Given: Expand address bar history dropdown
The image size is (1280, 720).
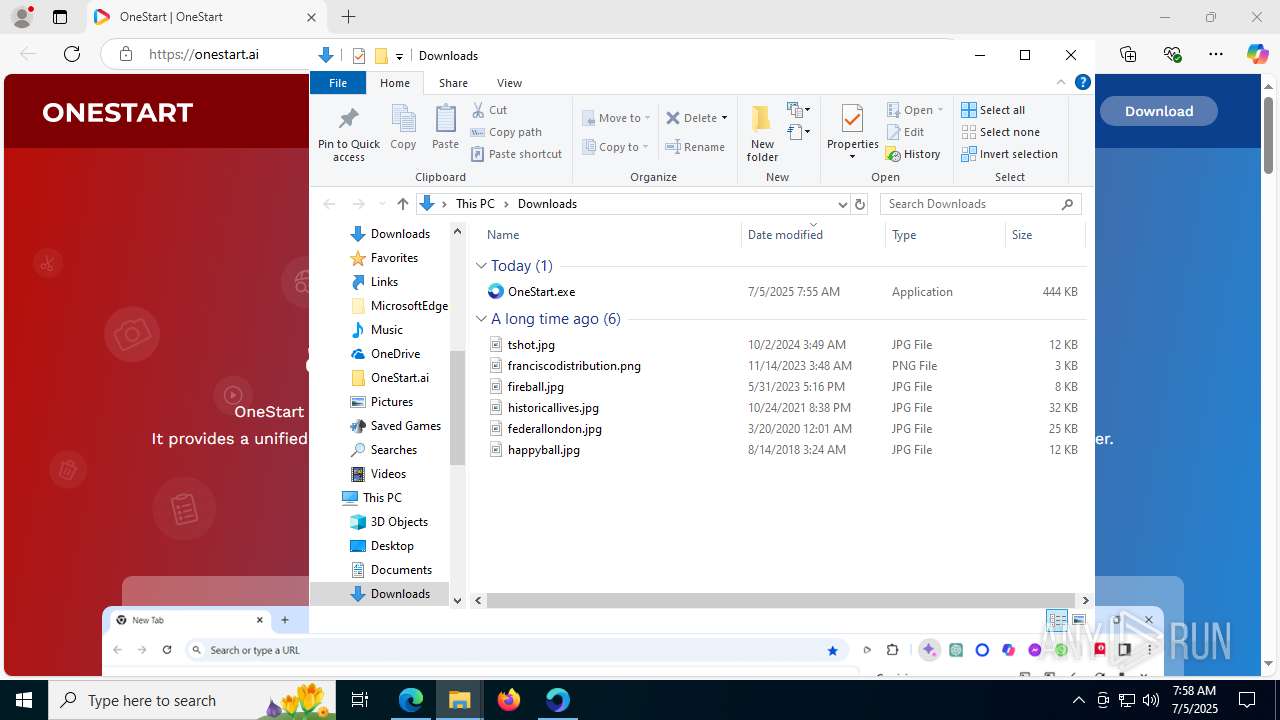Looking at the screenshot, I should [x=841, y=204].
